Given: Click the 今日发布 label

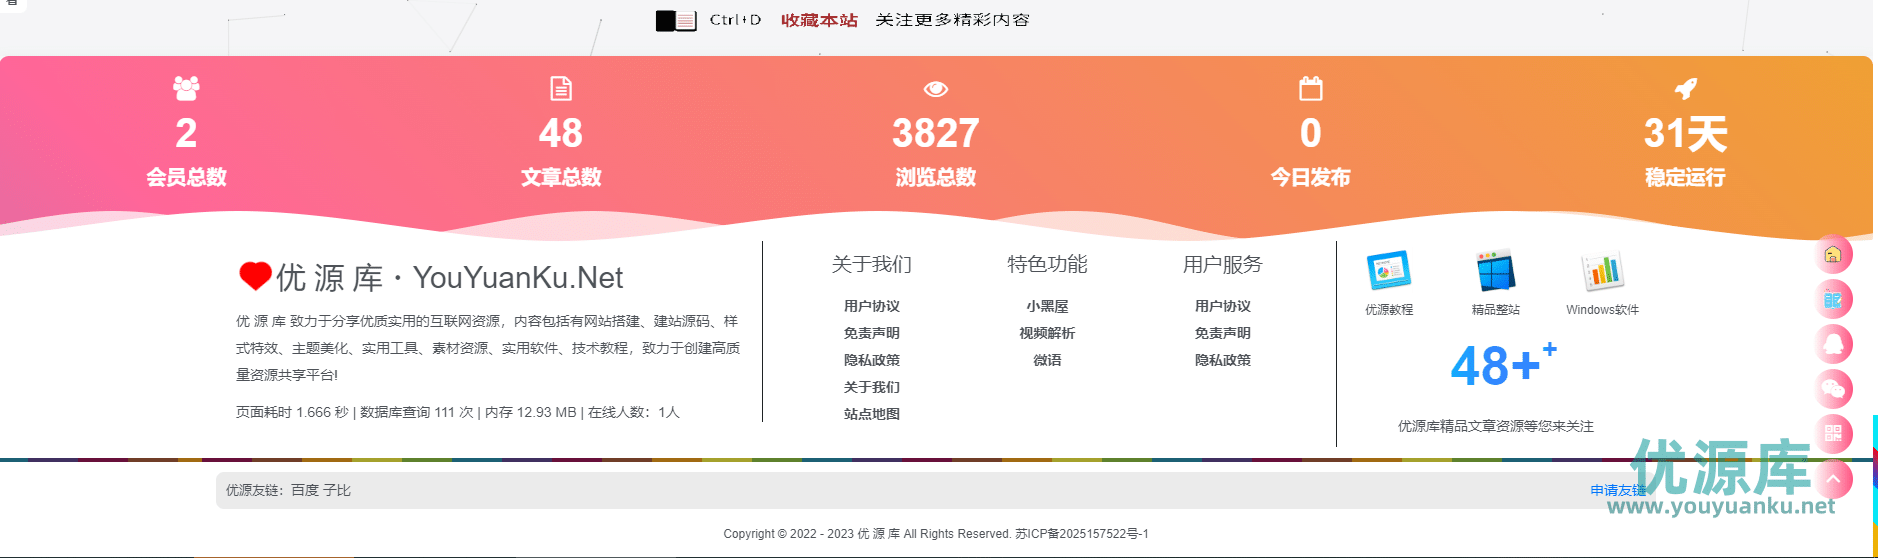Looking at the screenshot, I should pos(1310,177).
